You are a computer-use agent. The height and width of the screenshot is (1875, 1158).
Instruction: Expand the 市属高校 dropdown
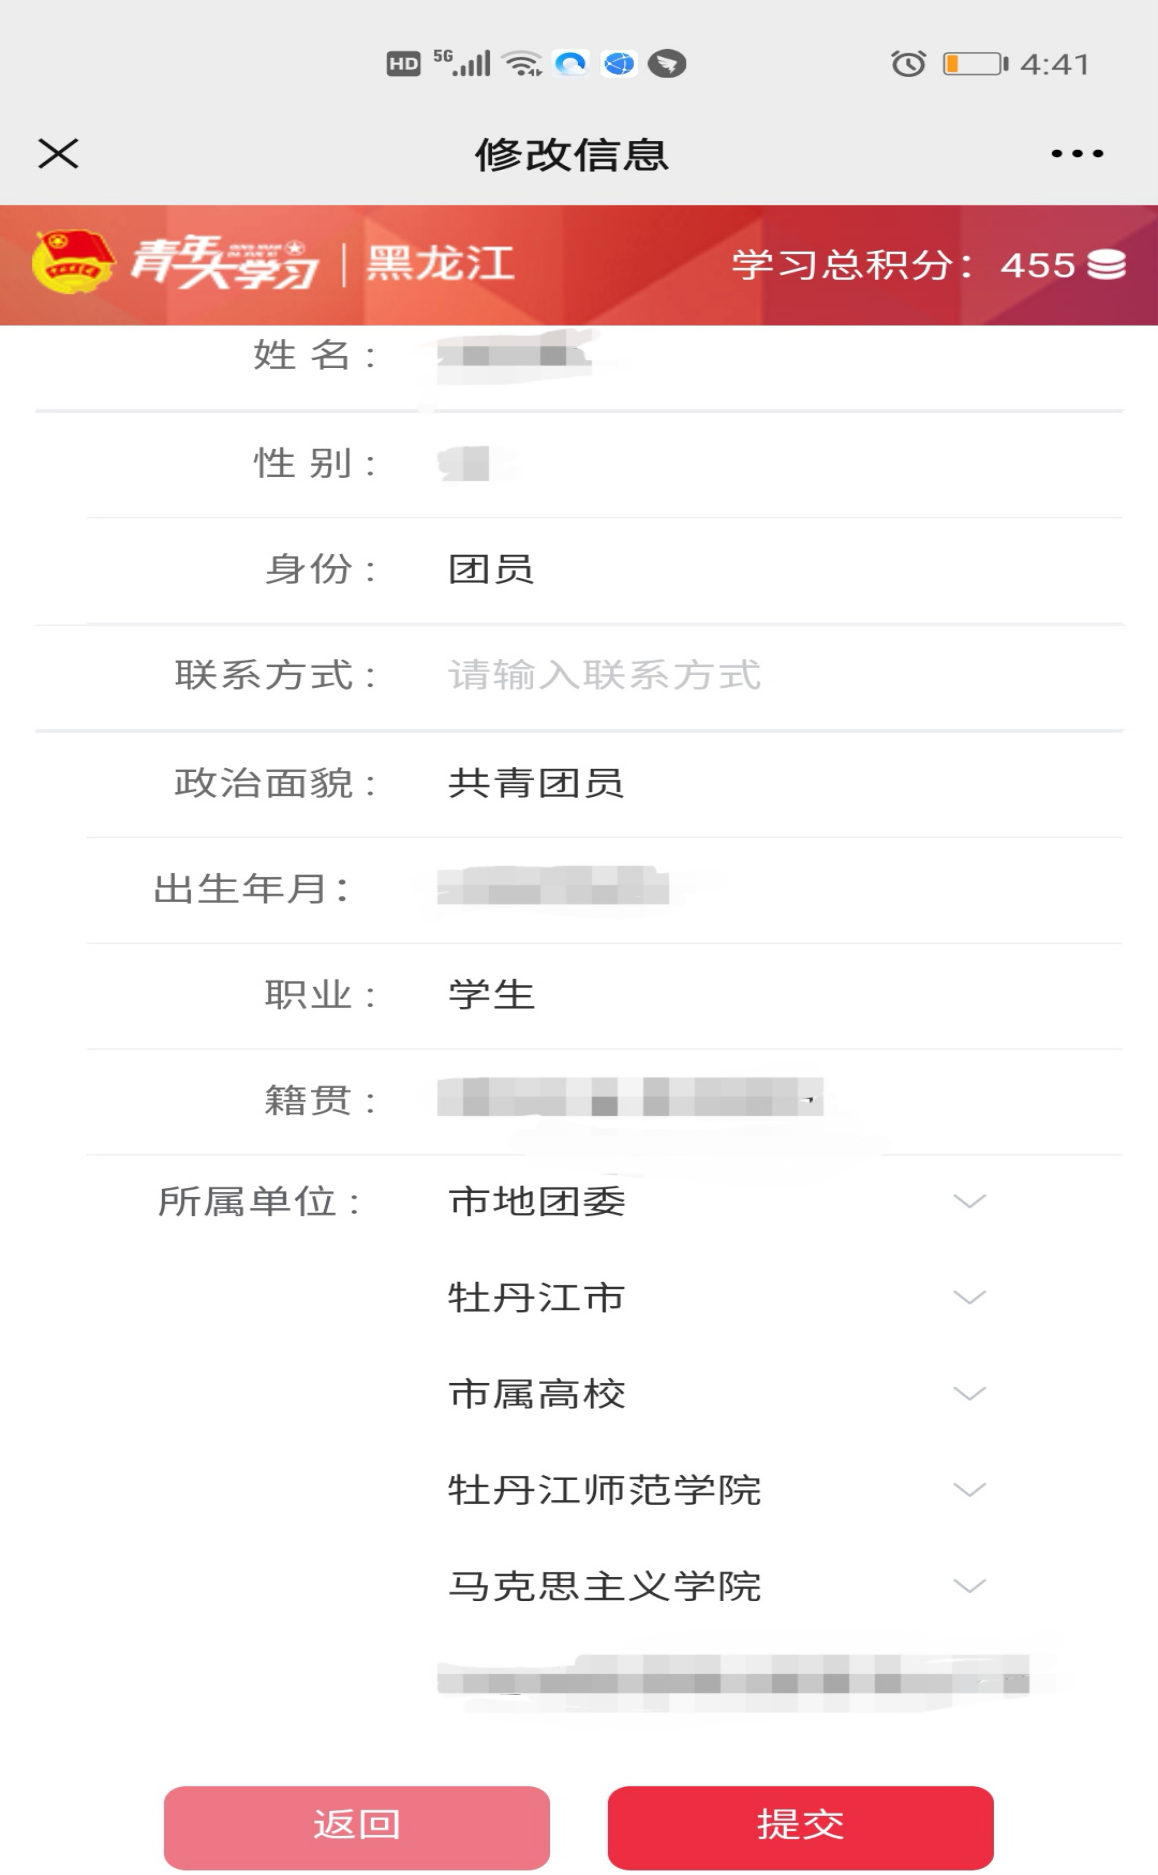pos(717,1393)
